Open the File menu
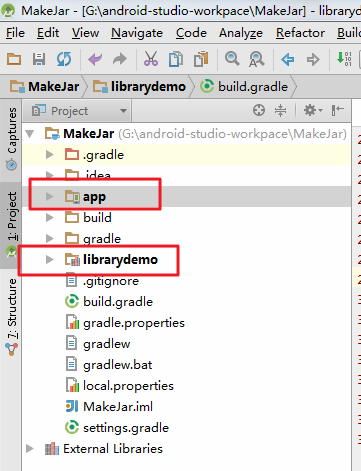 click(15, 33)
